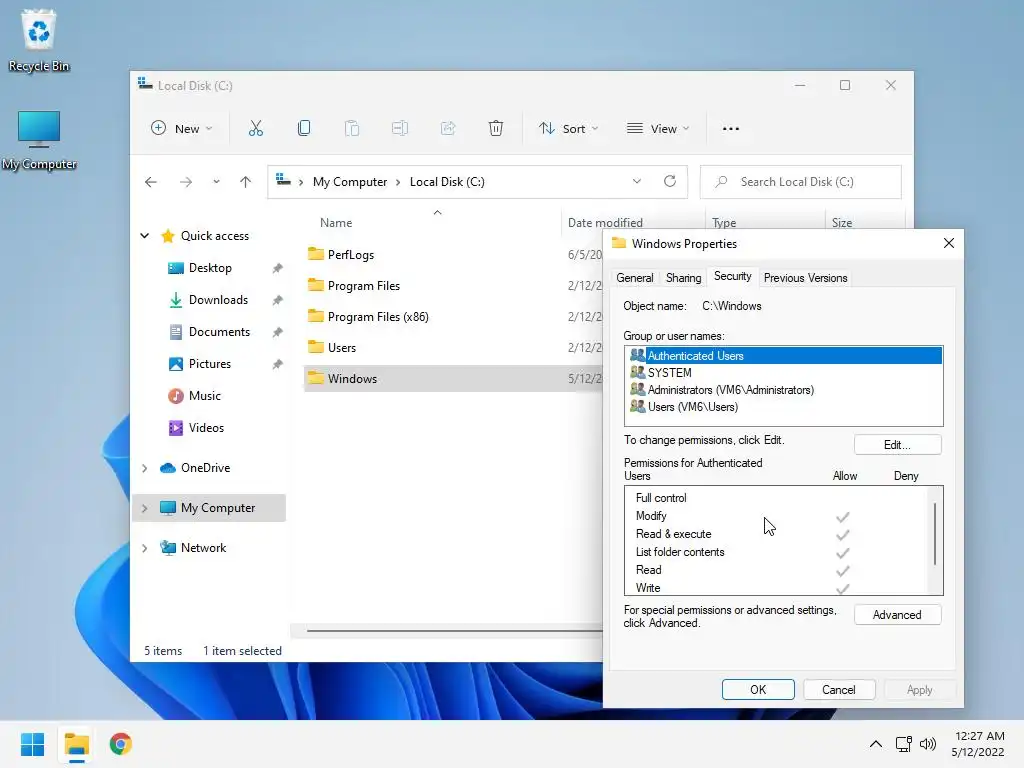This screenshot has width=1024, height=768.
Task: Select the Windows folder row
Action: 453,378
